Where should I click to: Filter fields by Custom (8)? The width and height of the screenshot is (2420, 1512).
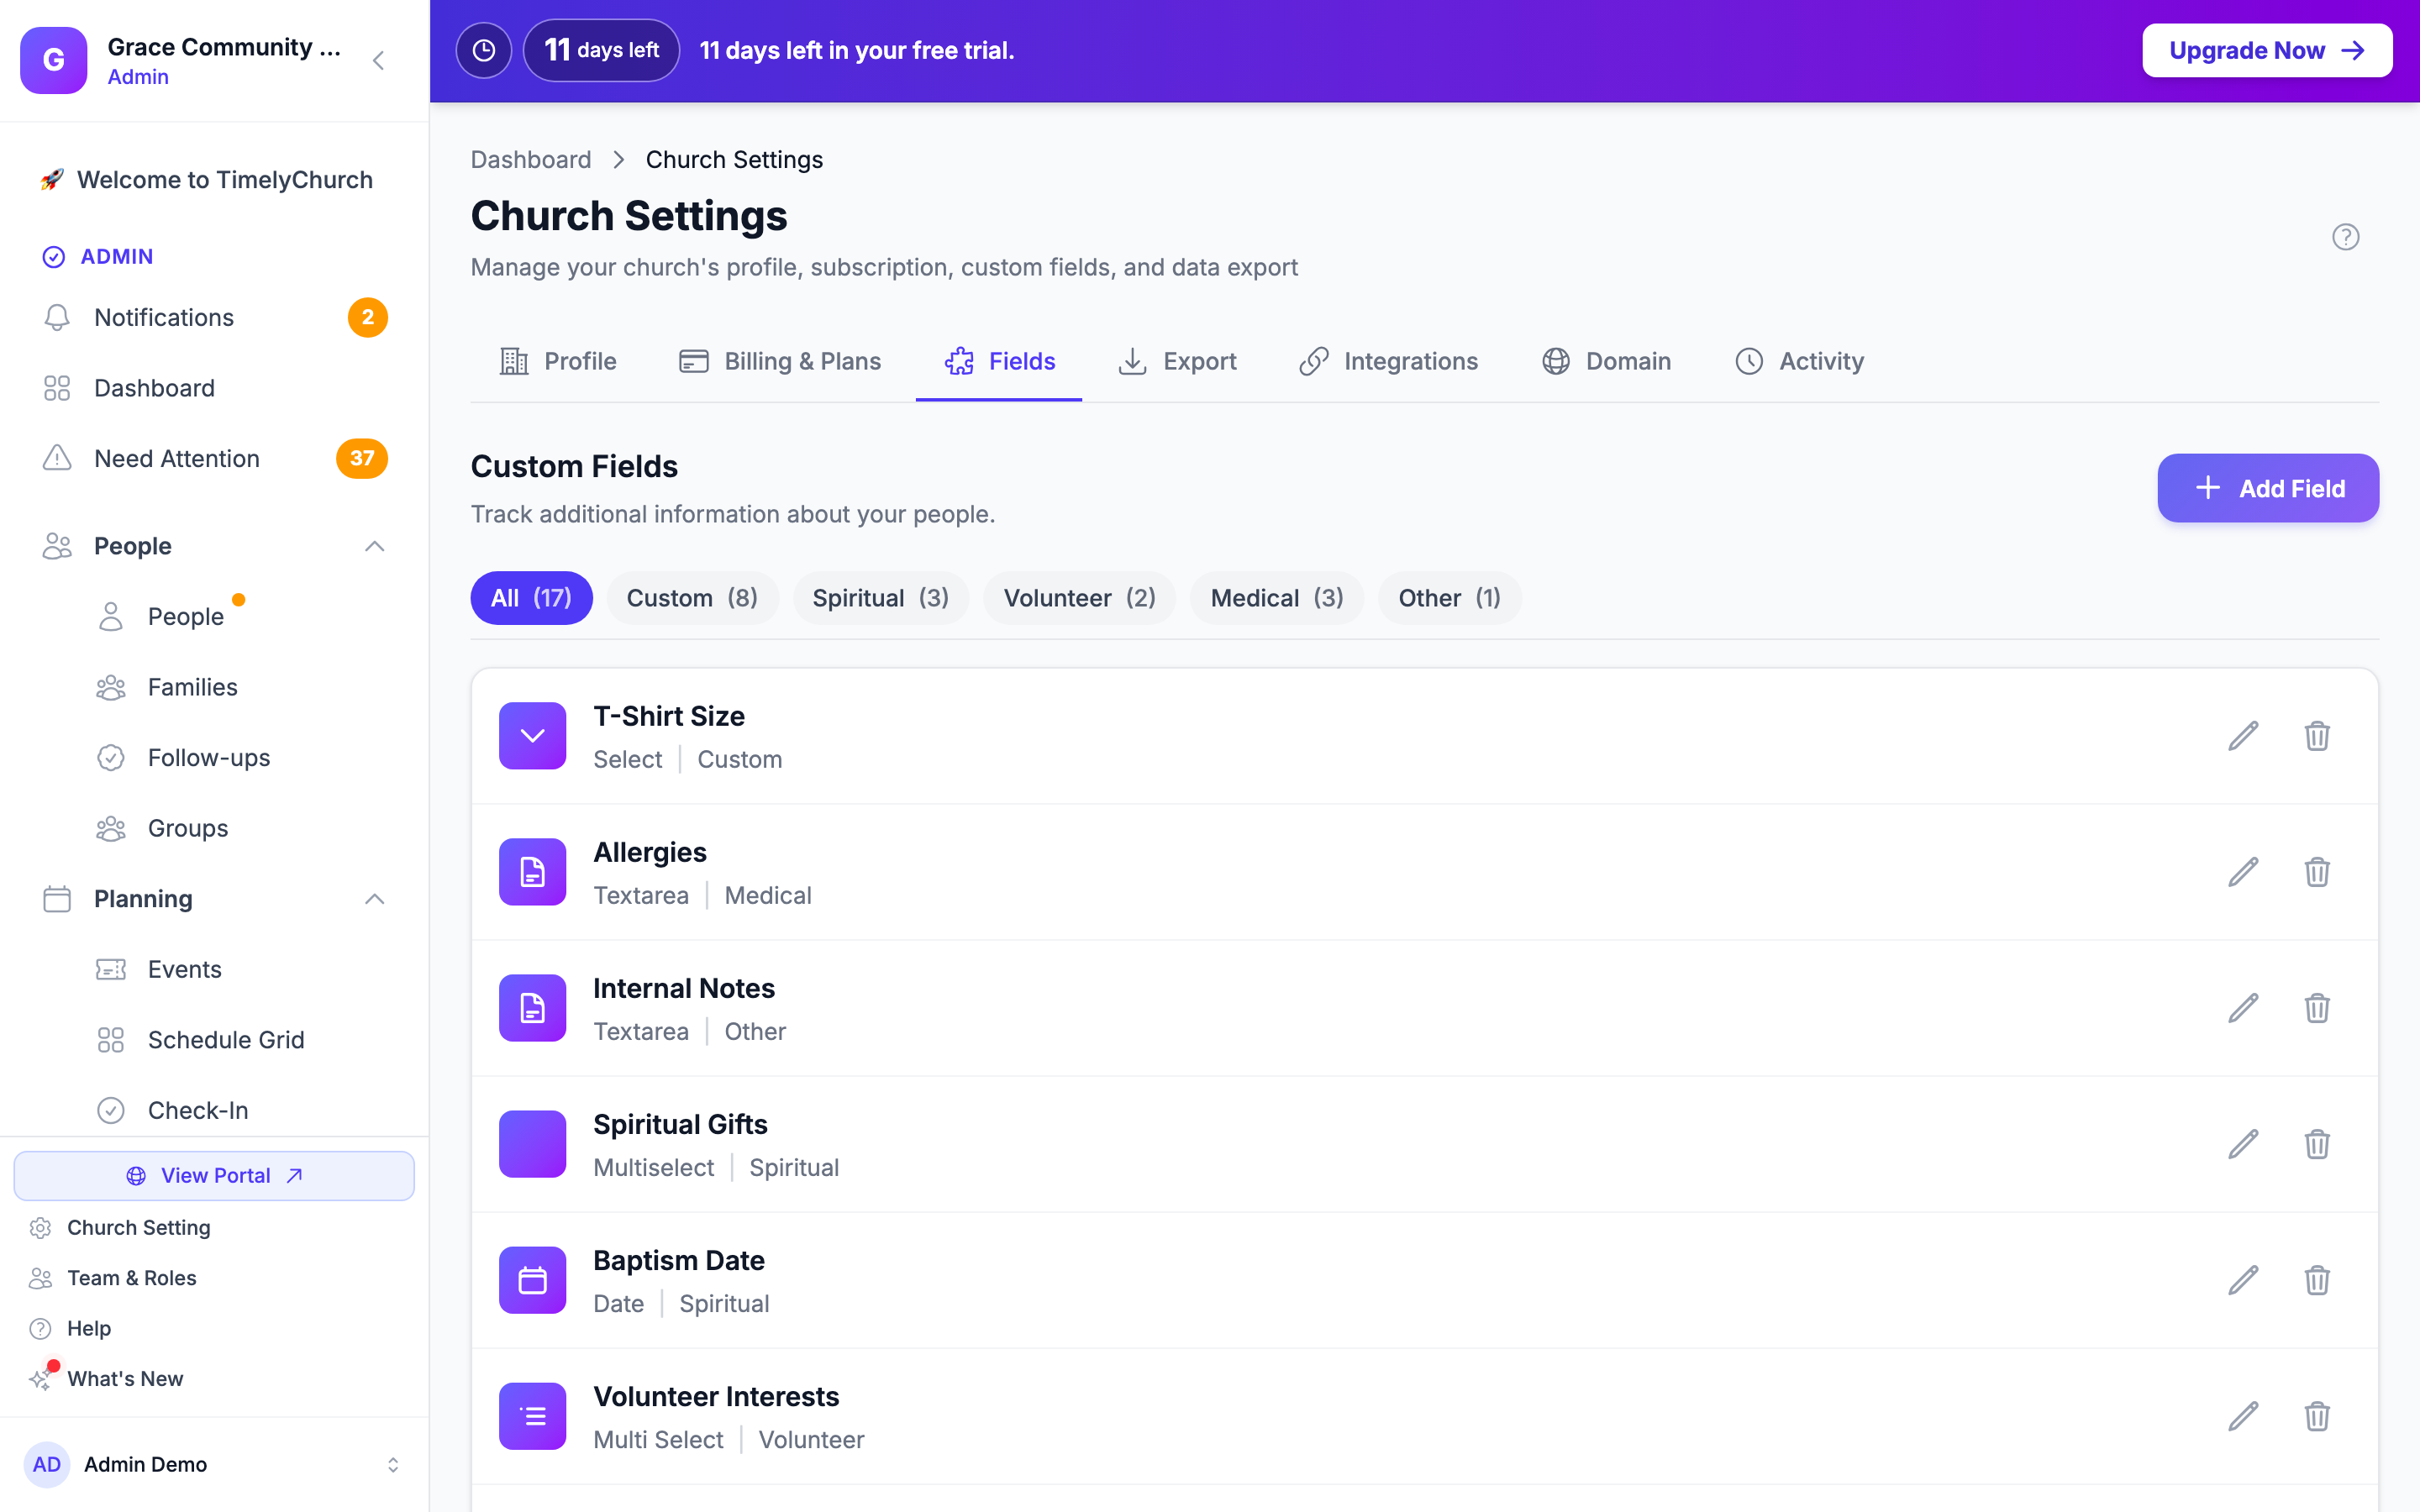tap(692, 598)
